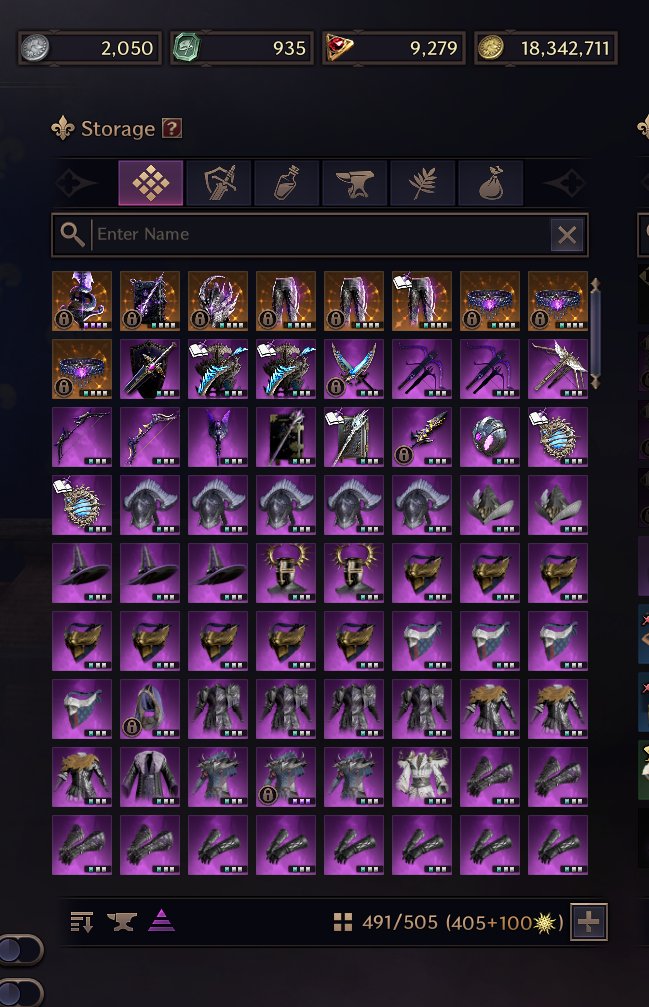Go to previous tab with left arrow

[76, 183]
